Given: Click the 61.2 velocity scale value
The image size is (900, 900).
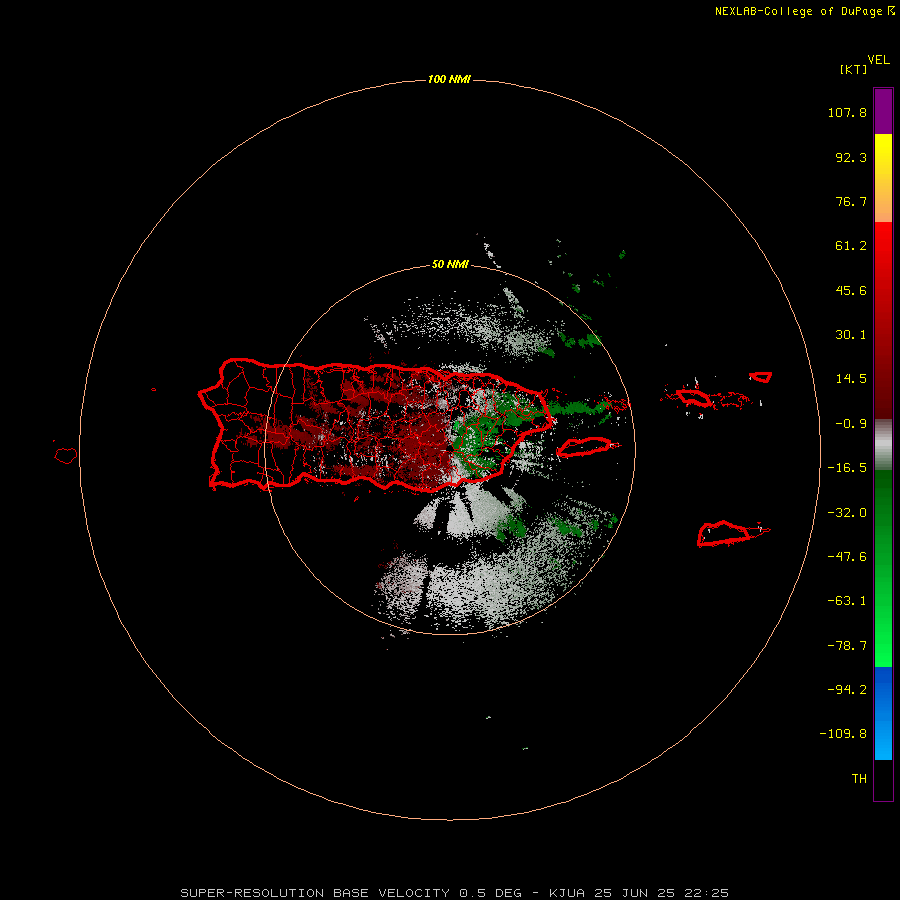Looking at the screenshot, I should coord(851,246).
